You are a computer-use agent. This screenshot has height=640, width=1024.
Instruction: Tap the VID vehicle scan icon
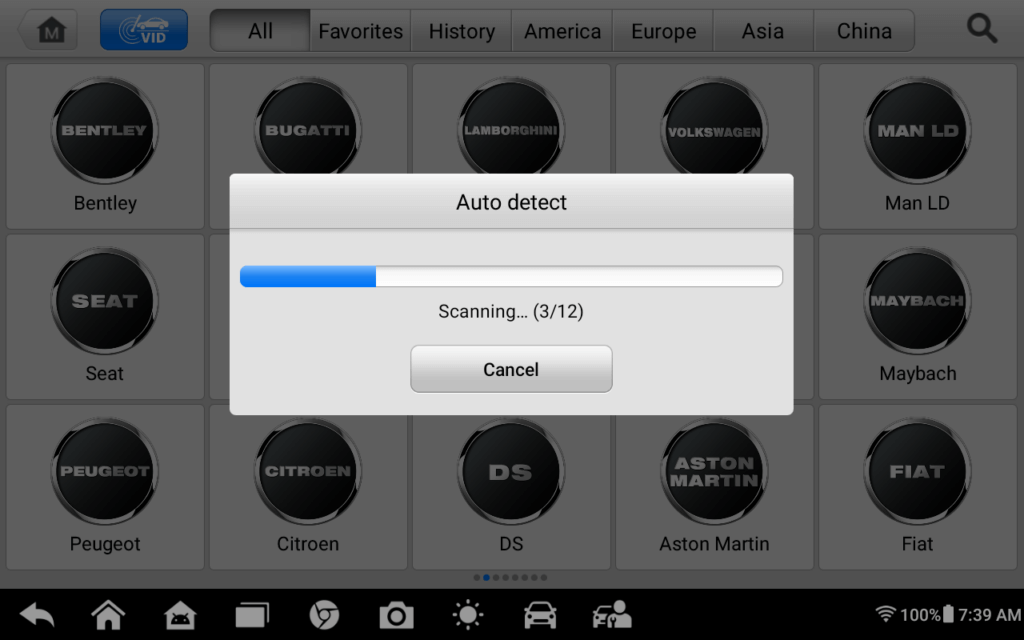pyautogui.click(x=143, y=31)
